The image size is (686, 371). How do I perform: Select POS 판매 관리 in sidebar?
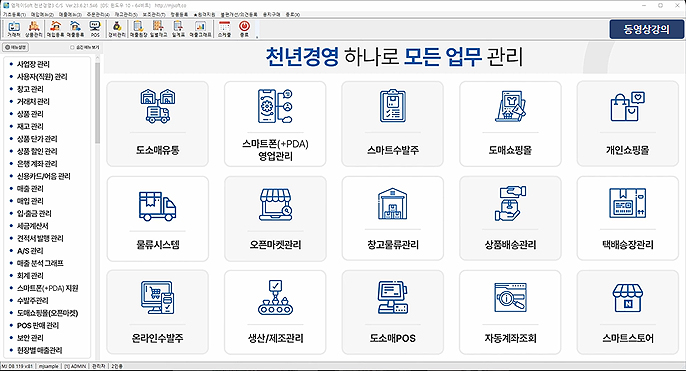click(x=38, y=326)
